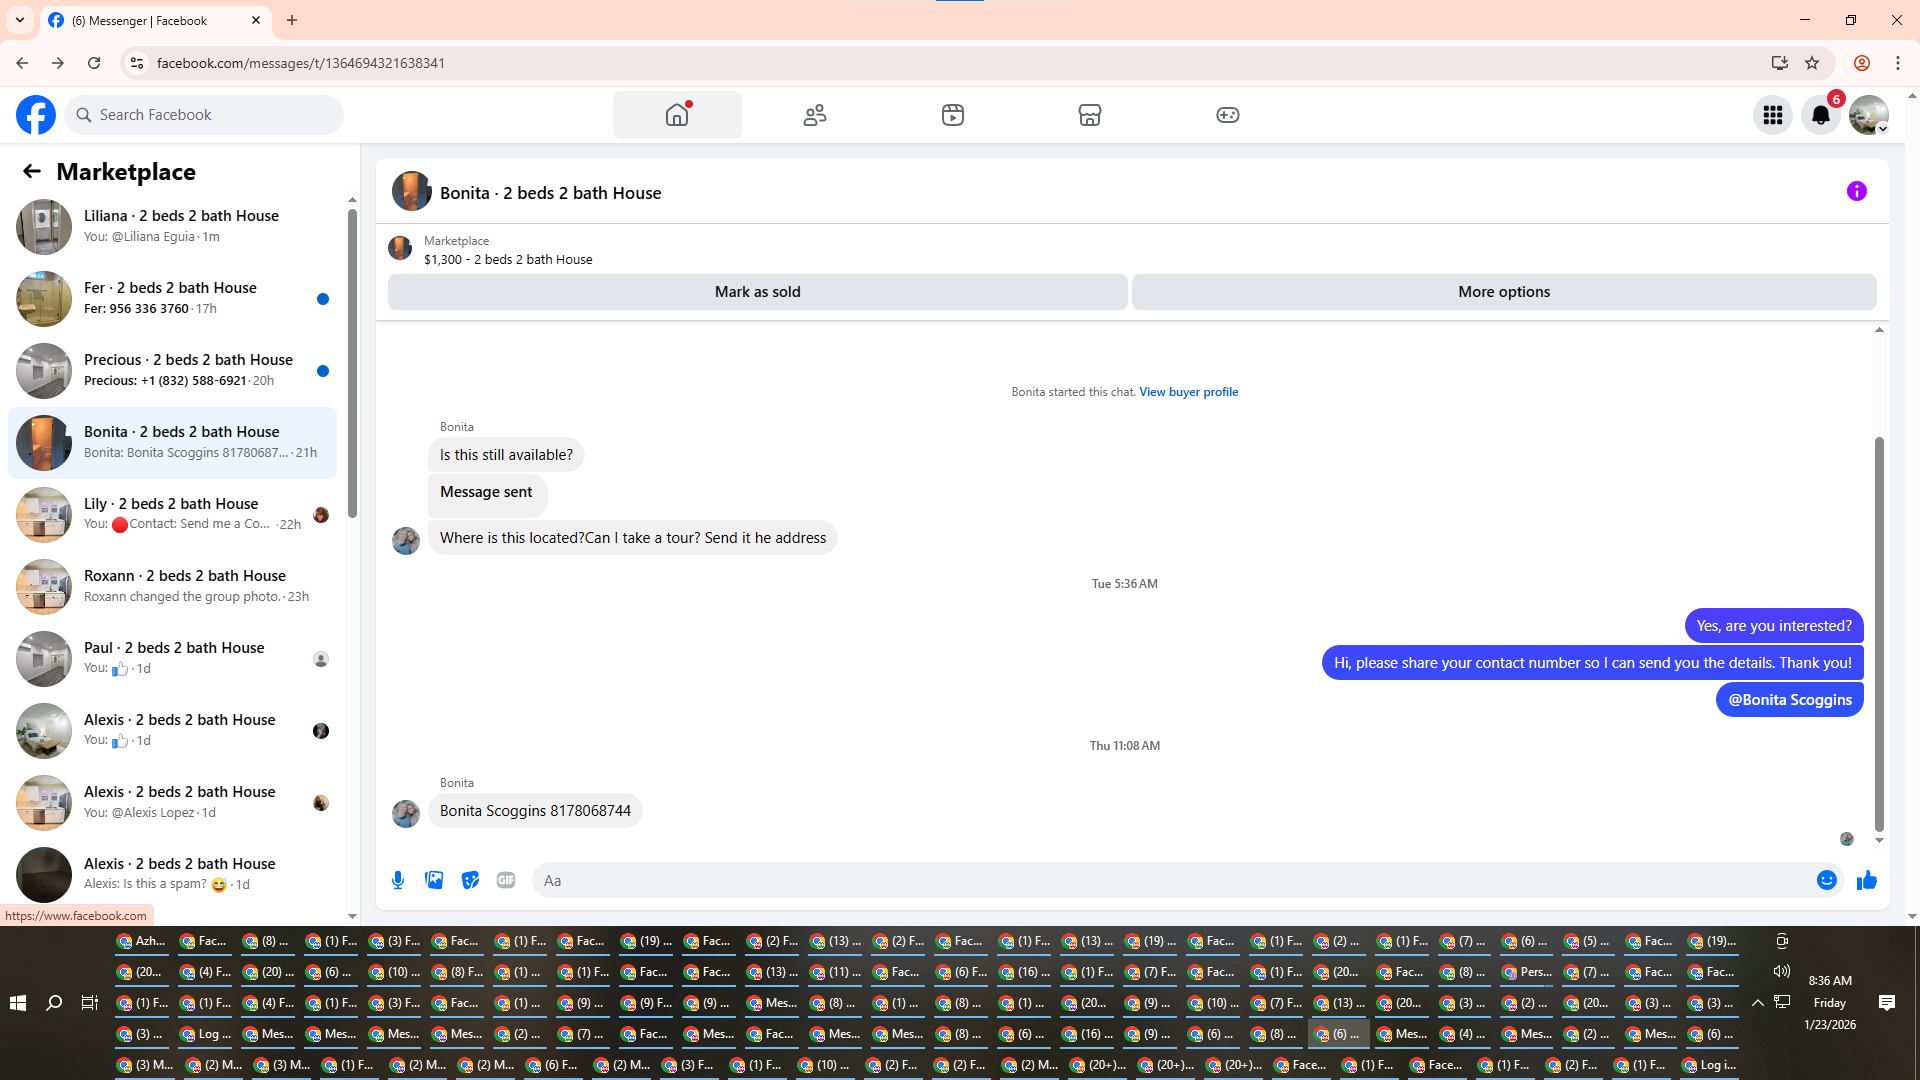Open the Fer conversation in the list
The image size is (1920, 1080).
pos(172,298)
